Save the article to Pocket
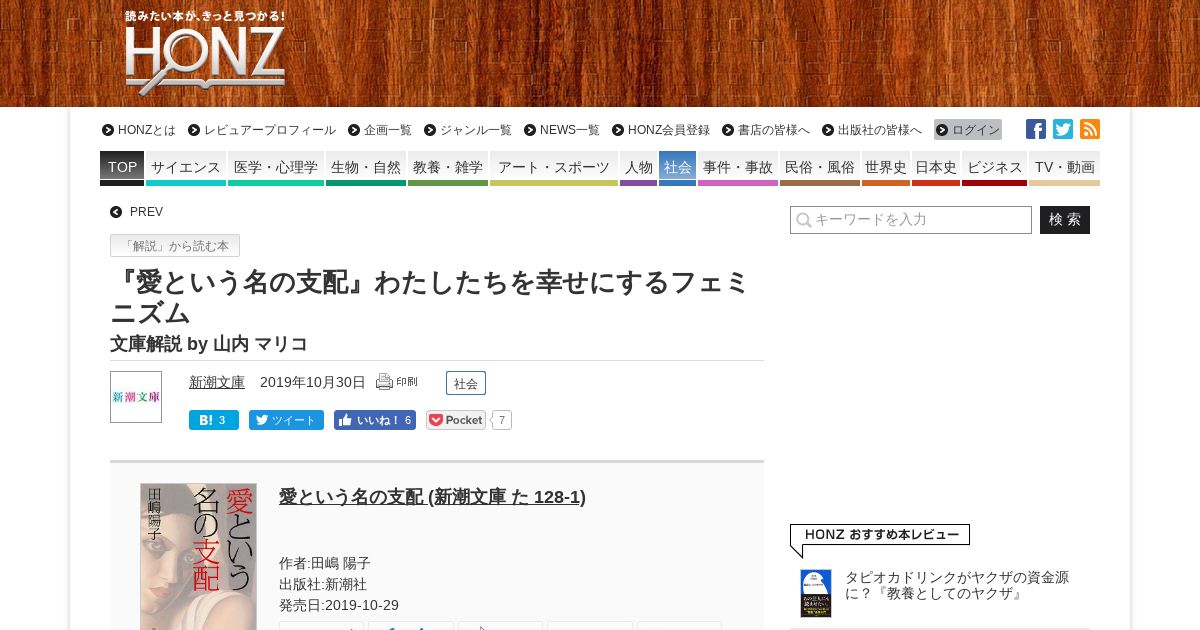The height and width of the screenshot is (630, 1200). tap(456, 420)
